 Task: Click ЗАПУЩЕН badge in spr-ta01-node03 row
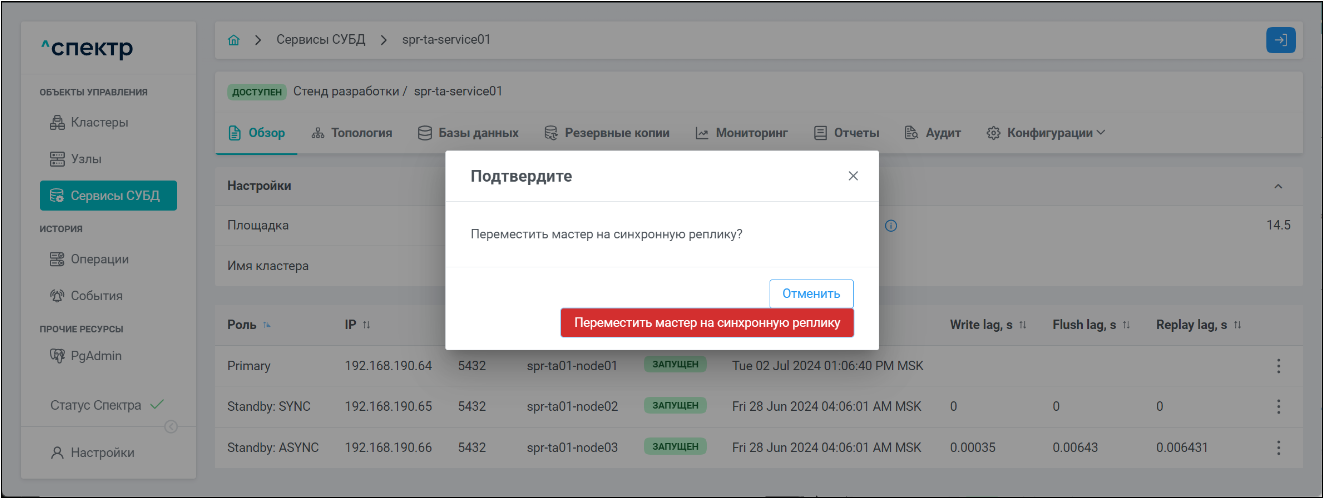(675, 446)
